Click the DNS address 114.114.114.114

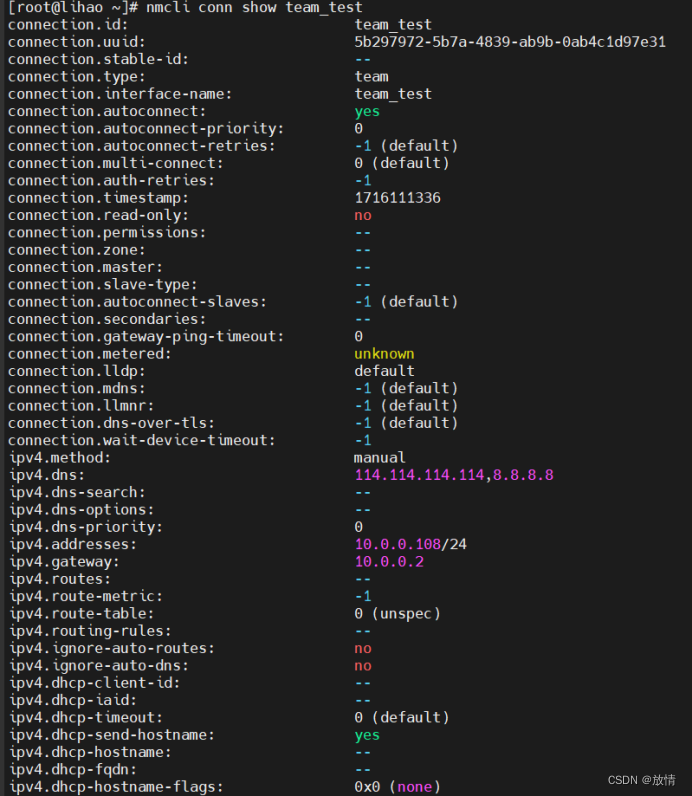point(420,475)
